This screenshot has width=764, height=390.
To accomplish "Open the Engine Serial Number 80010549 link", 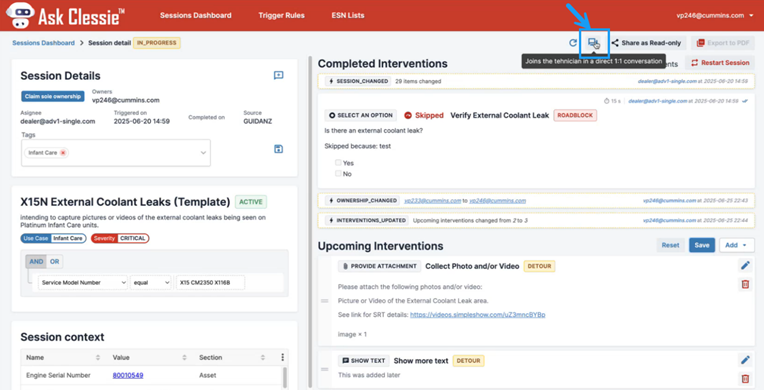I will click(x=128, y=375).
